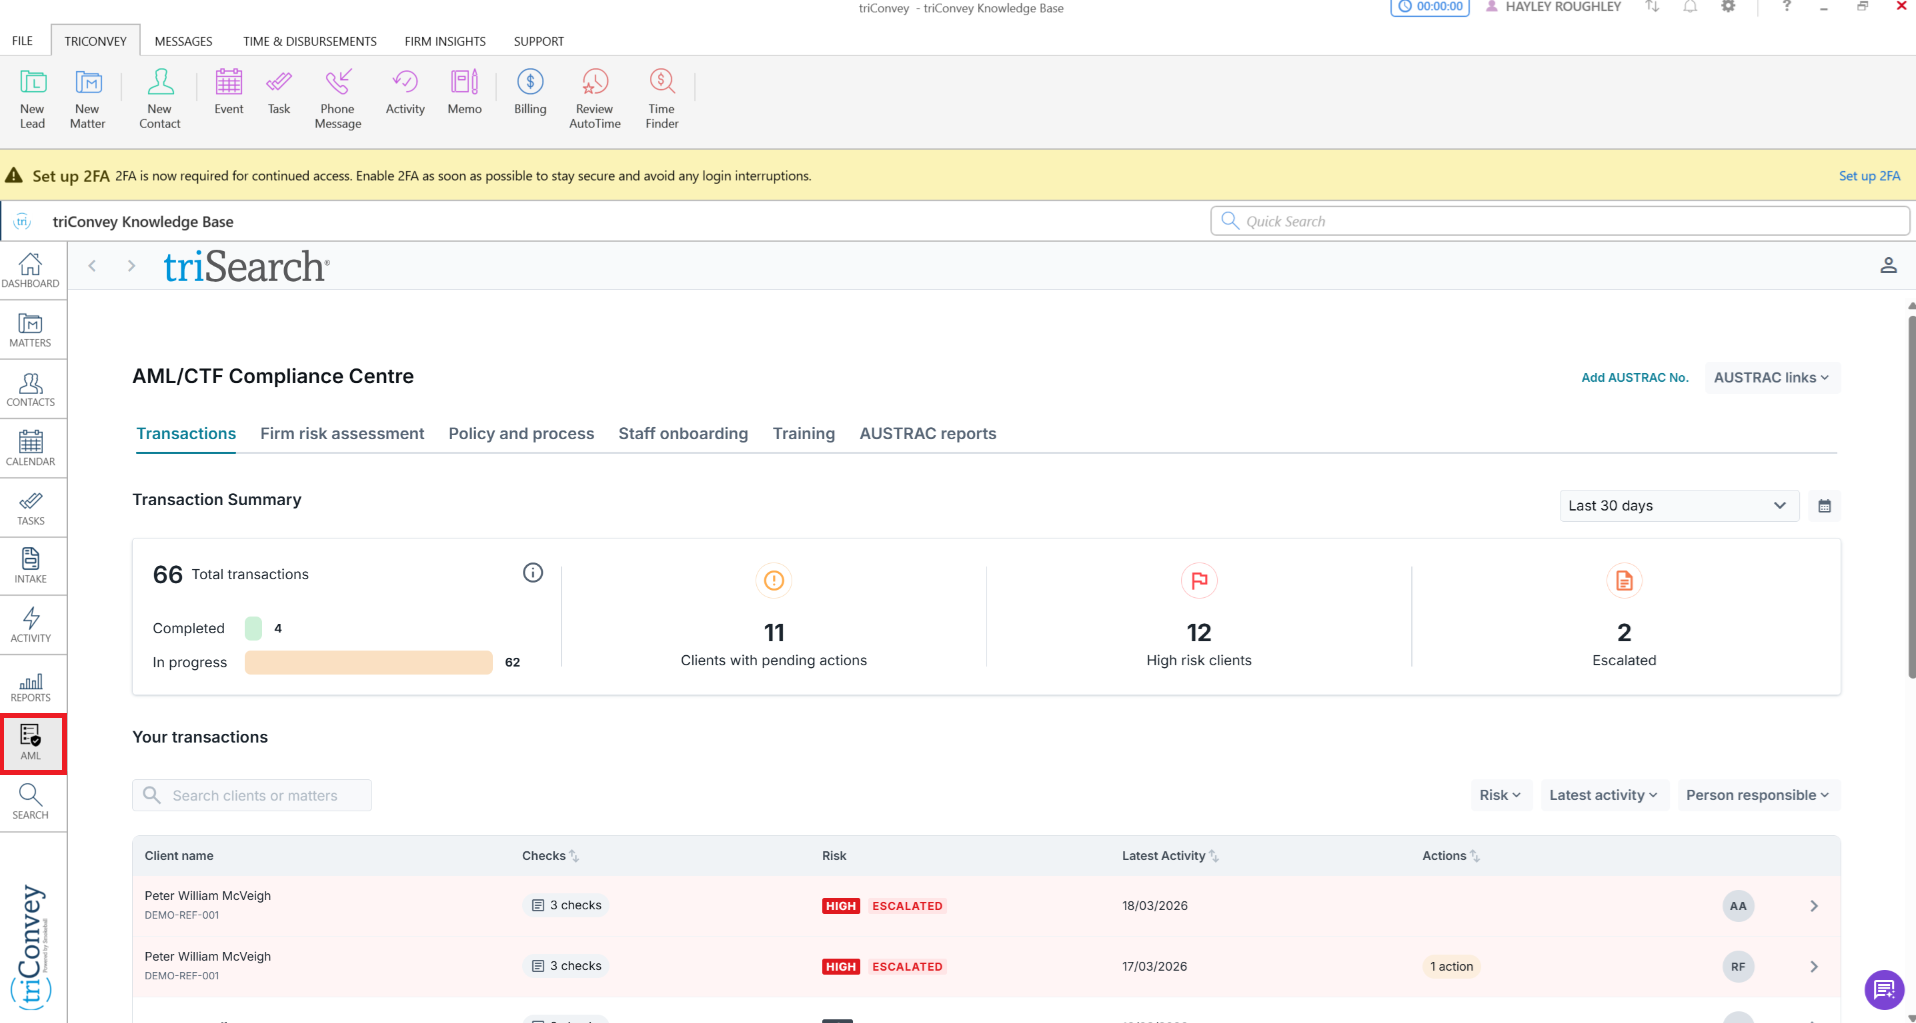Launch the Time Finder tool
The image size is (1916, 1023).
click(x=661, y=98)
